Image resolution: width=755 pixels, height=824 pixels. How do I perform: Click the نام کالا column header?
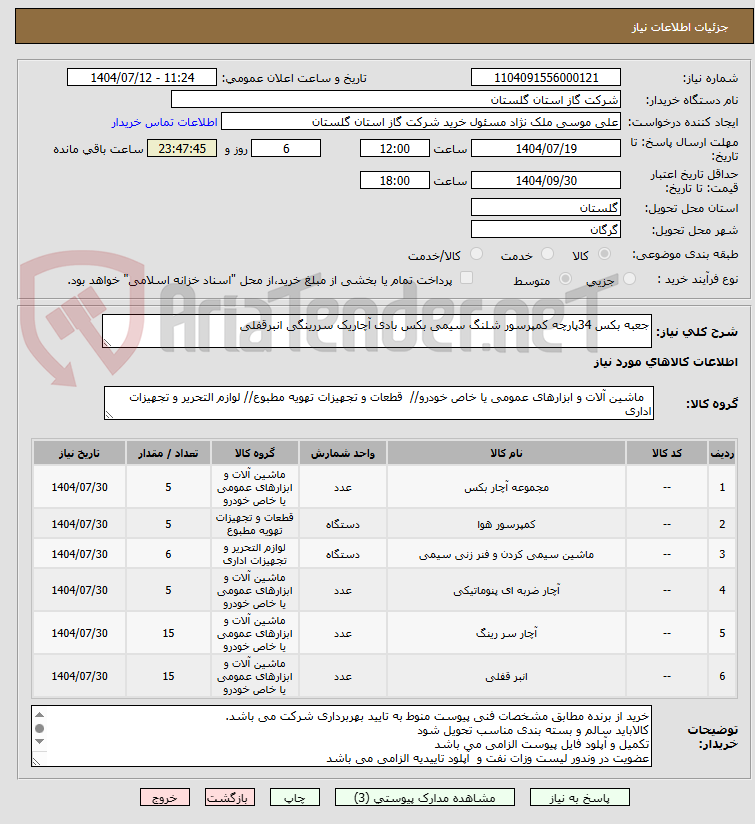pyautogui.click(x=506, y=453)
